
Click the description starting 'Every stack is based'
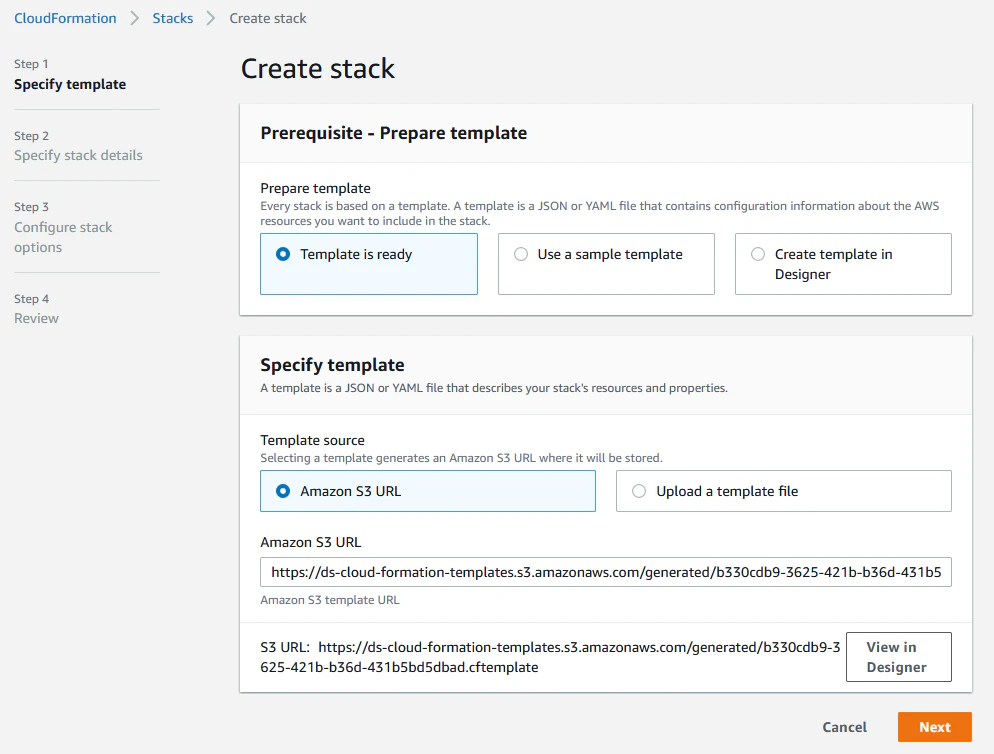click(600, 213)
